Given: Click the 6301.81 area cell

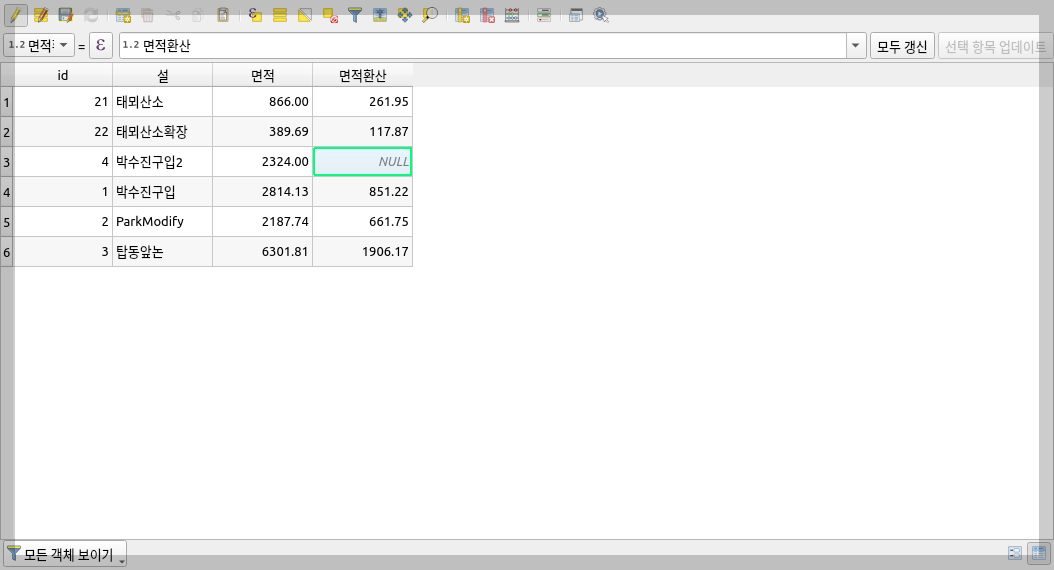Looking at the screenshot, I should (263, 251).
